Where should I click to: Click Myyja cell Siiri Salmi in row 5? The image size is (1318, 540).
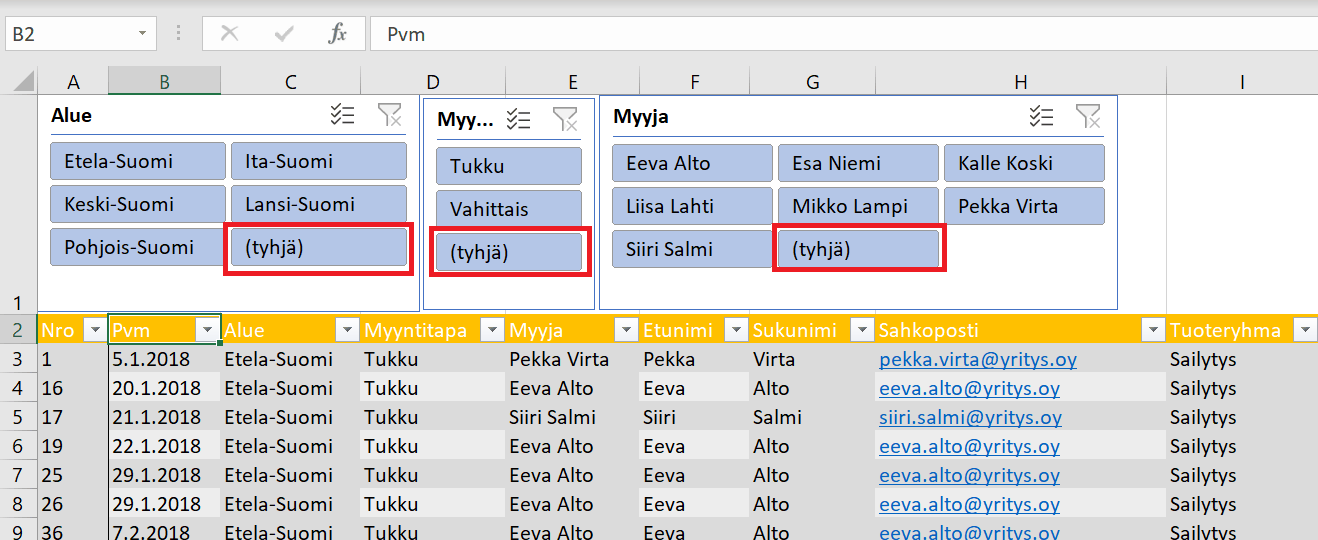572,417
